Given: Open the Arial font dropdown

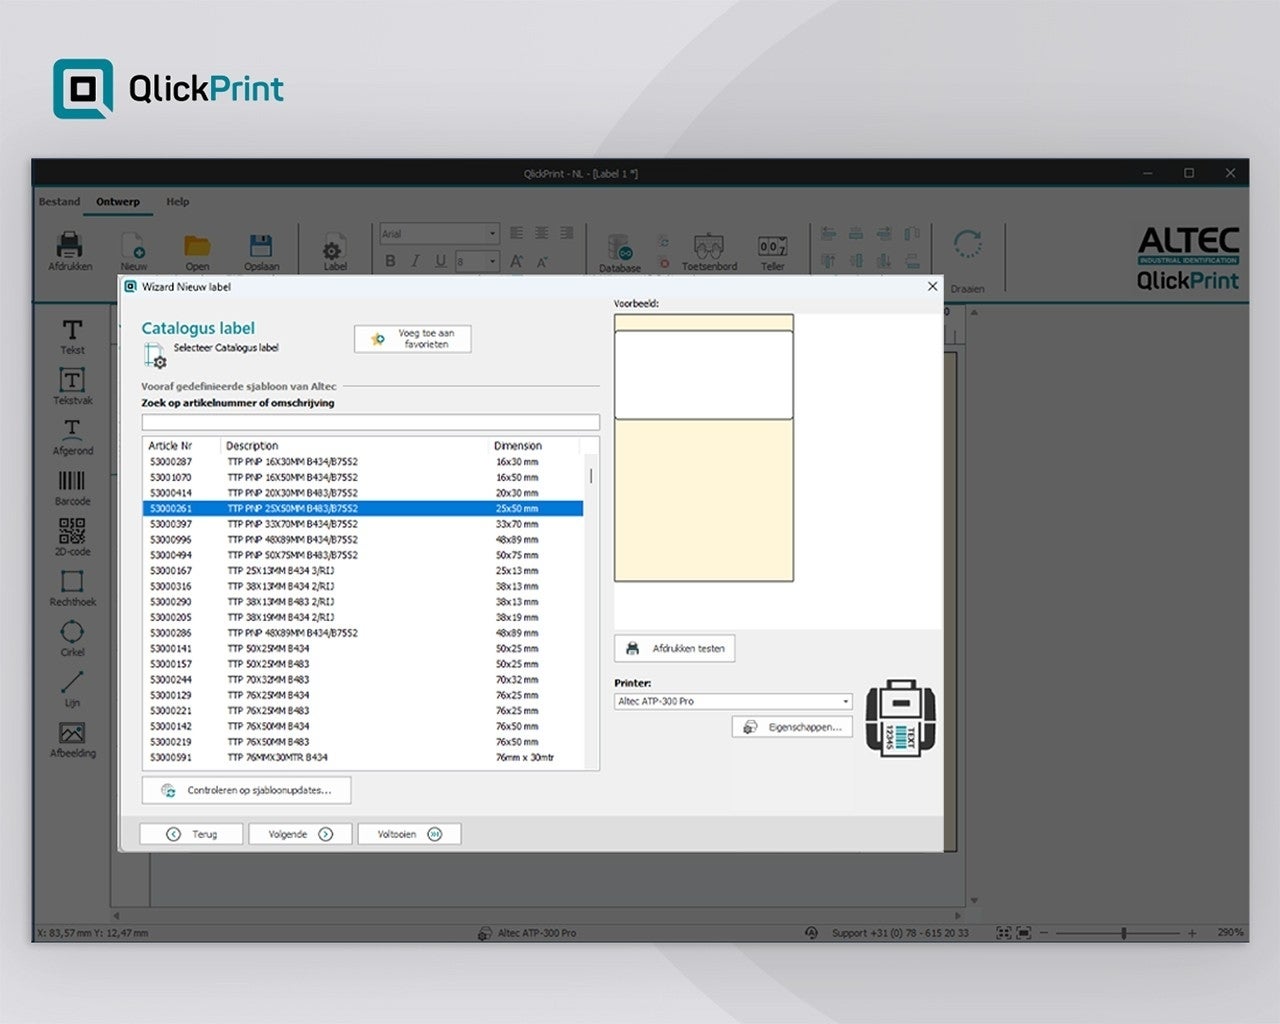Looking at the screenshot, I should [492, 234].
